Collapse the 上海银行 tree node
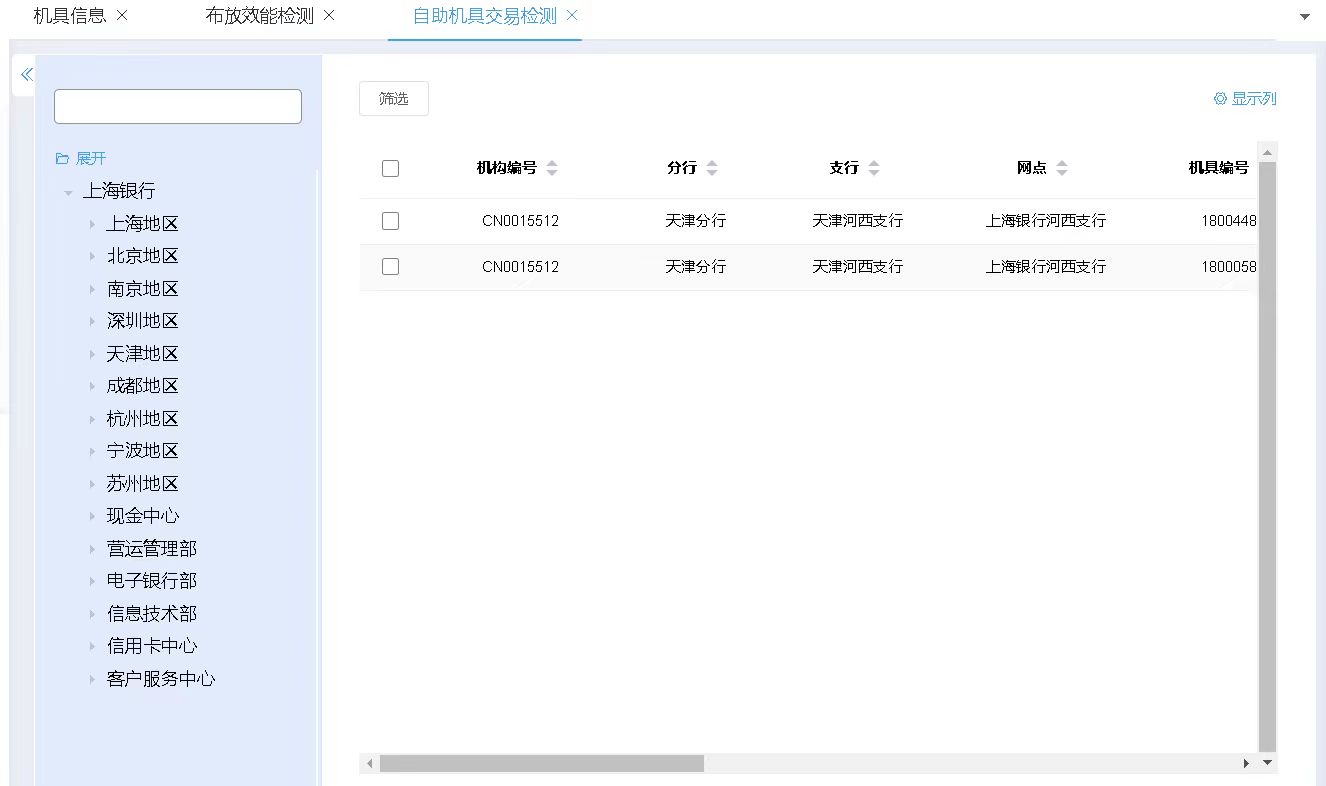The width and height of the screenshot is (1326, 786). tap(68, 192)
